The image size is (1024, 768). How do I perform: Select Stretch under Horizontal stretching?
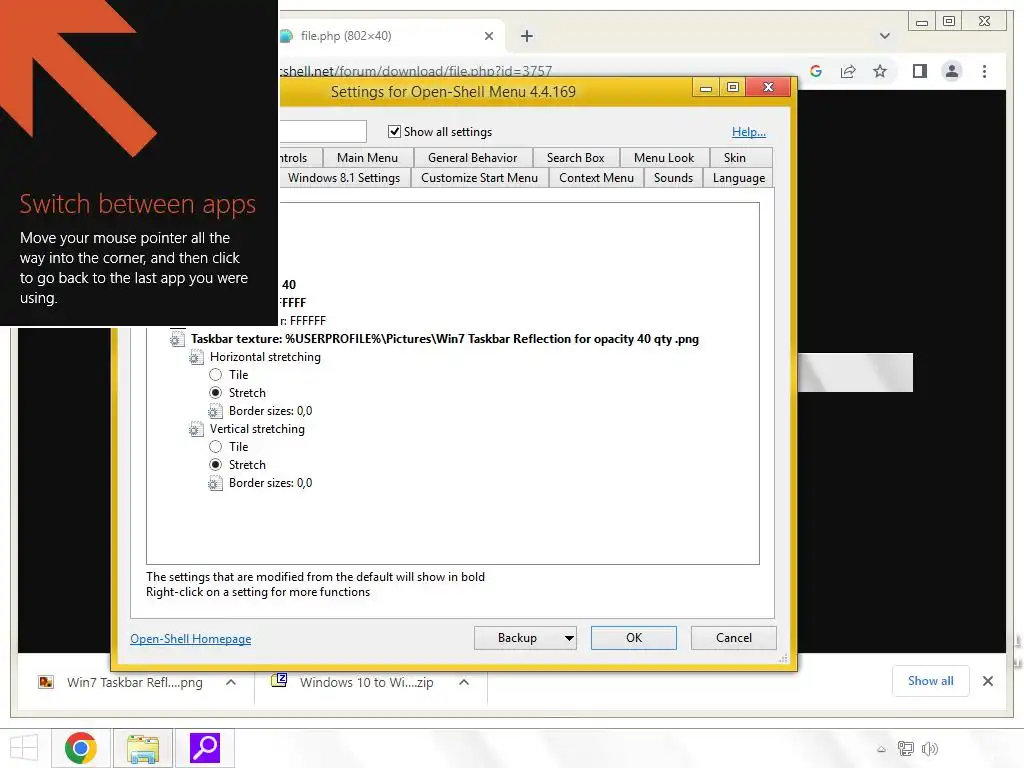[x=216, y=393]
